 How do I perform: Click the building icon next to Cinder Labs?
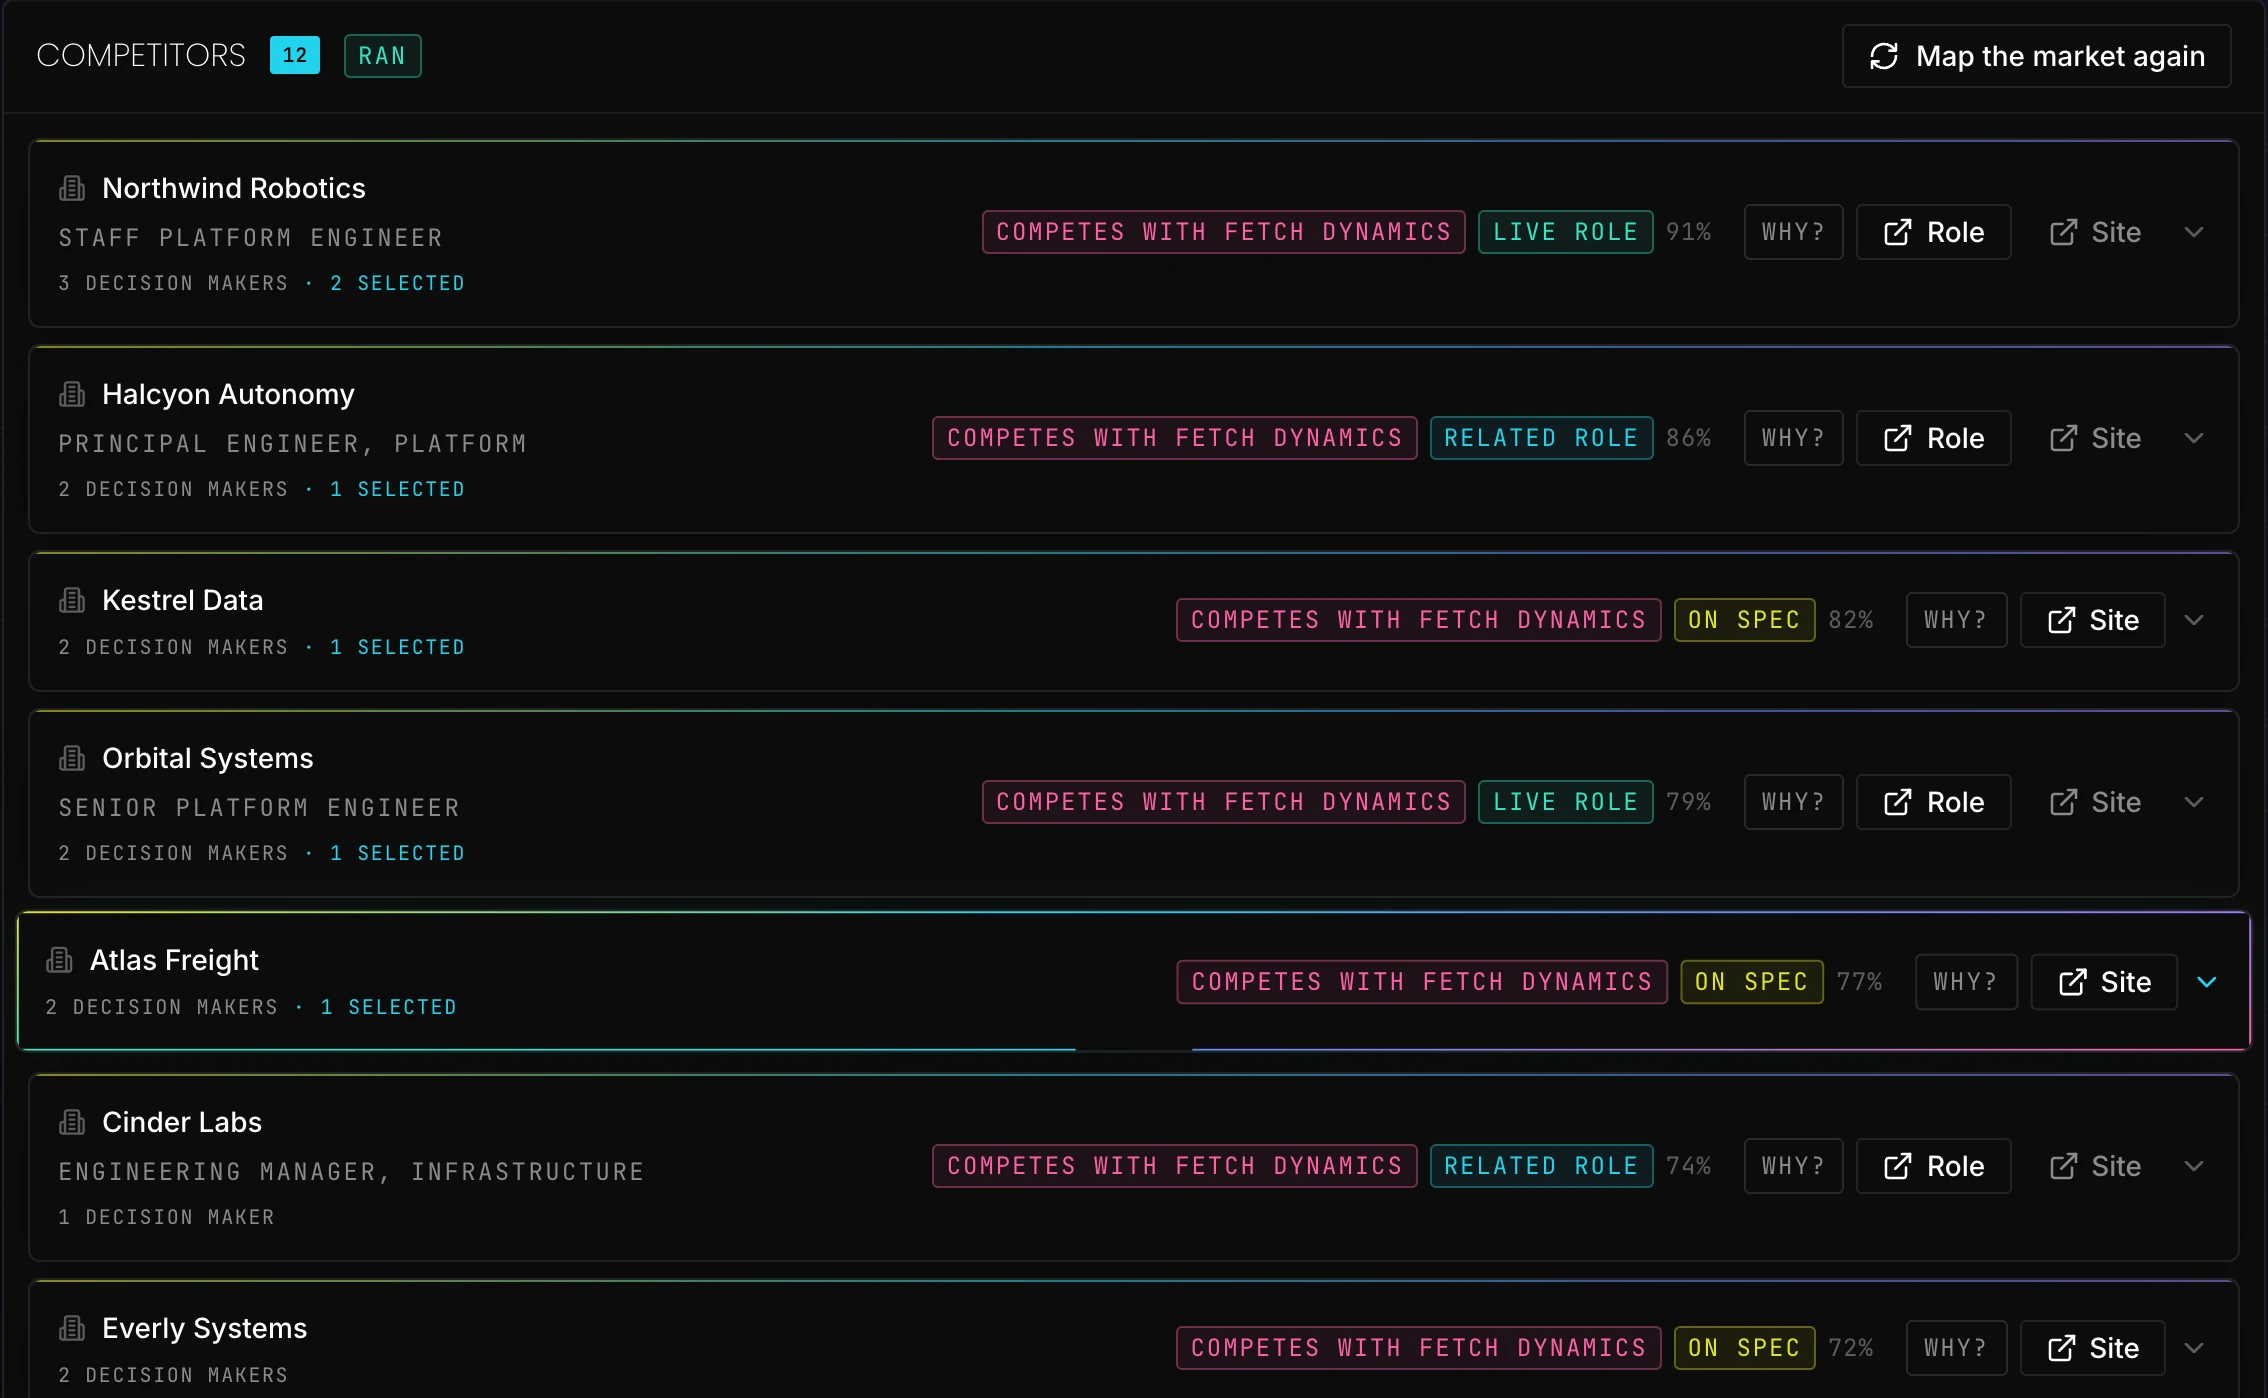point(72,1122)
